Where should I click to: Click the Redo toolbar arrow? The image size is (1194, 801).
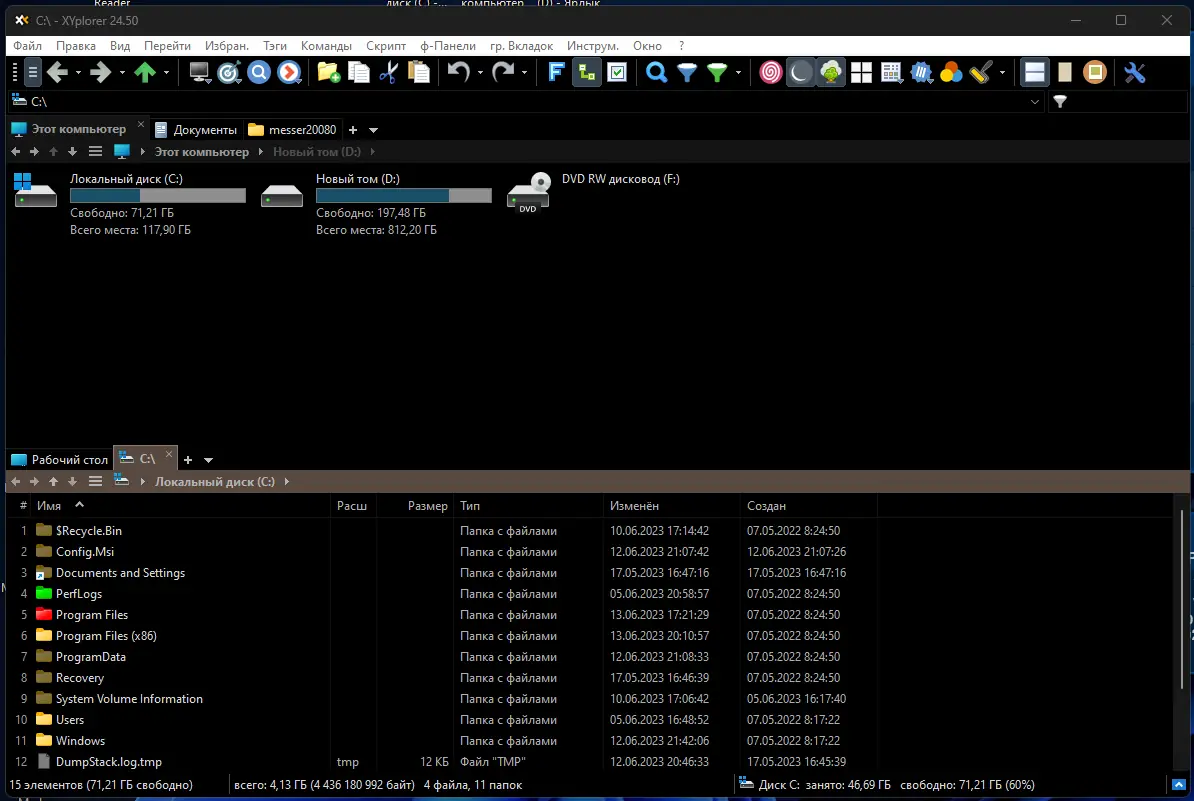[x=503, y=73]
